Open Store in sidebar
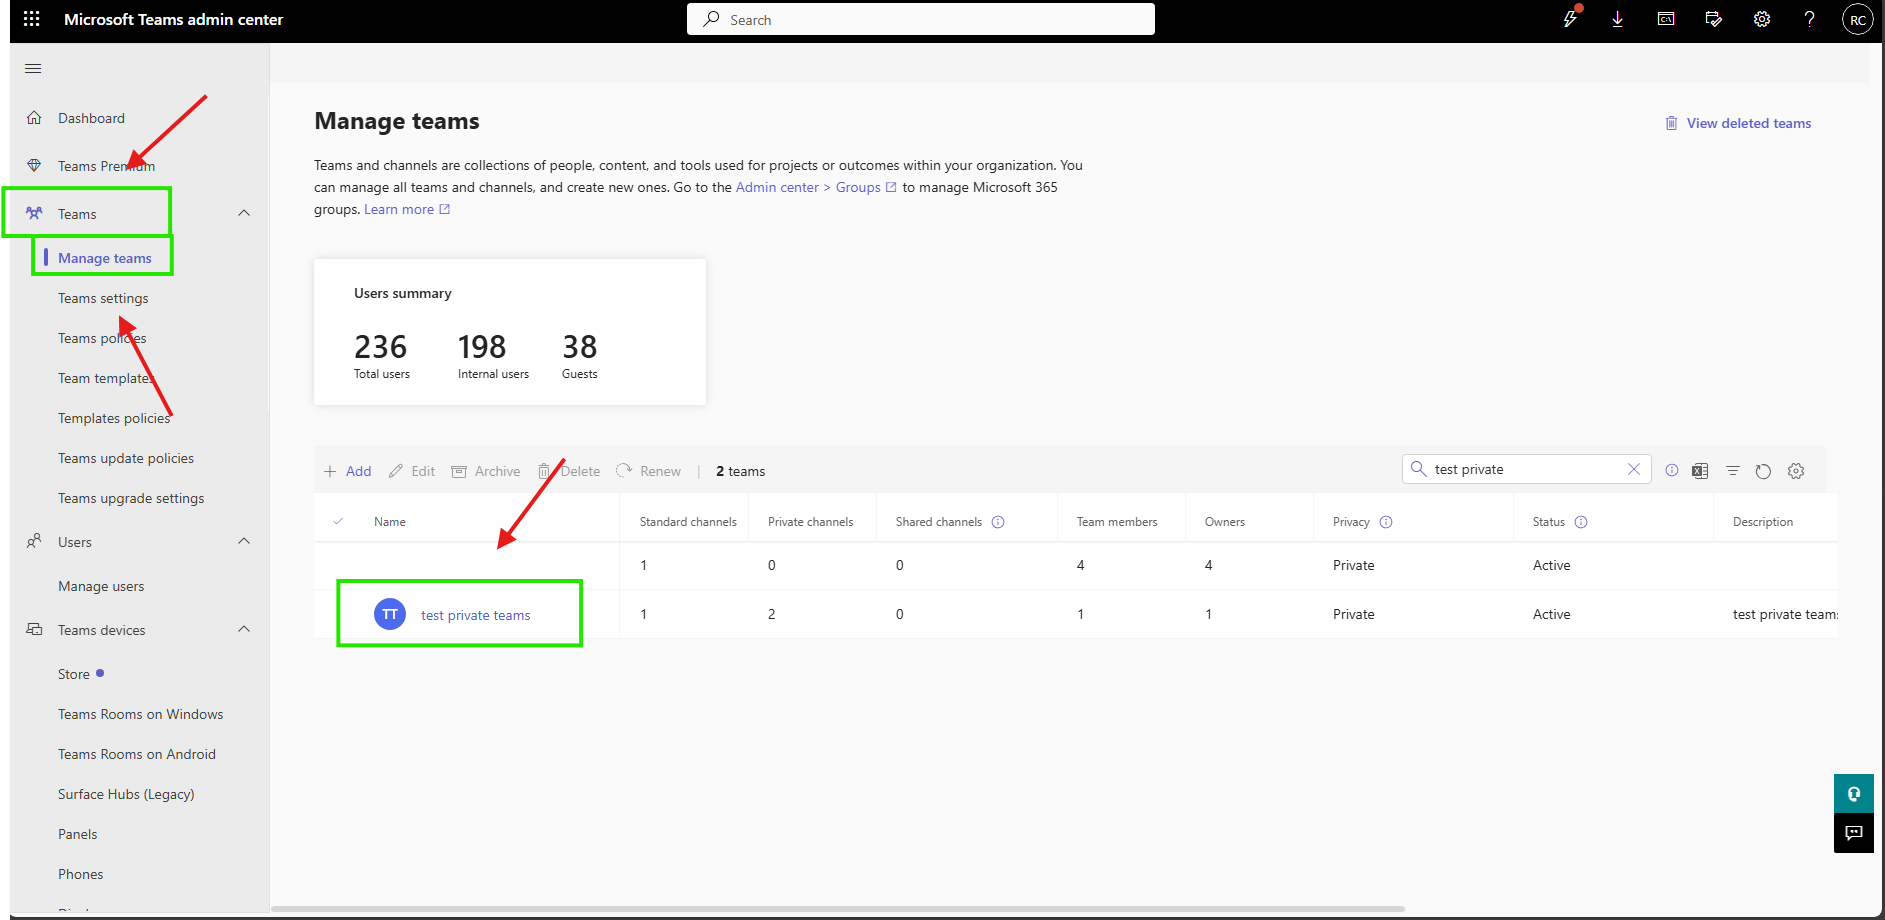Viewport: 1885px width, 920px height. tap(74, 674)
